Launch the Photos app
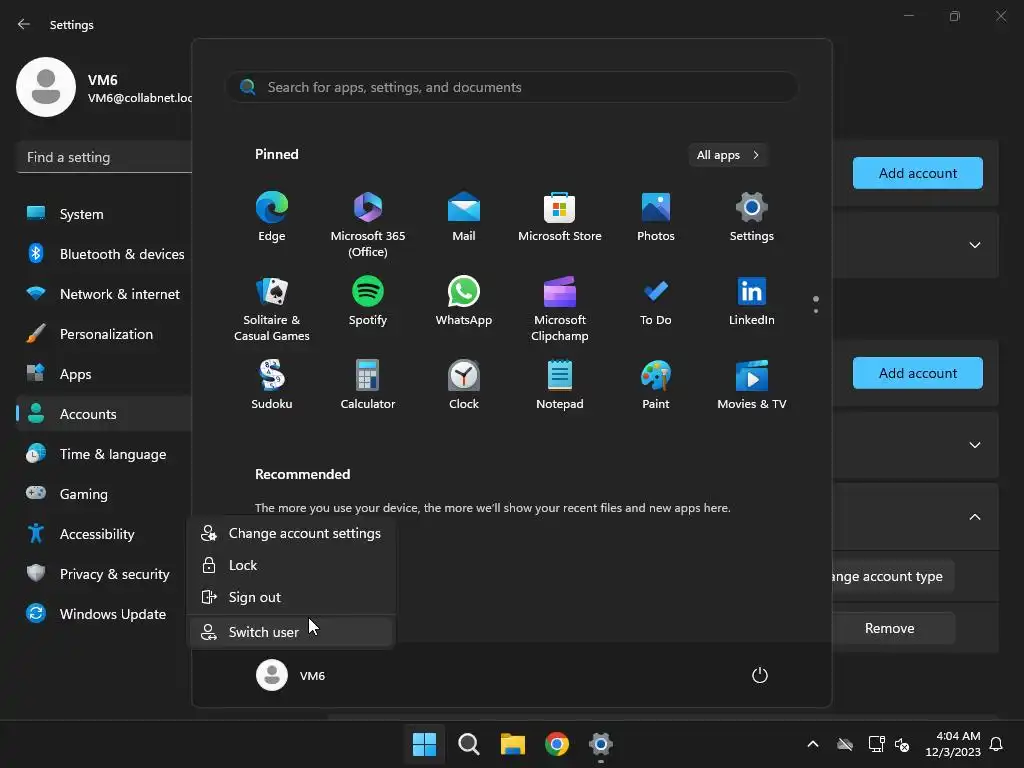The image size is (1024, 768). coord(656,217)
